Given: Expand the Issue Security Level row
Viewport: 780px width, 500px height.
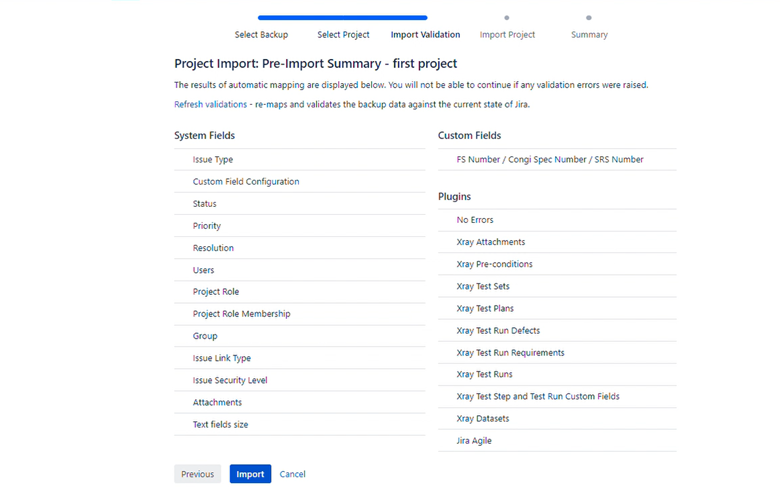Looking at the screenshot, I should tap(230, 380).
